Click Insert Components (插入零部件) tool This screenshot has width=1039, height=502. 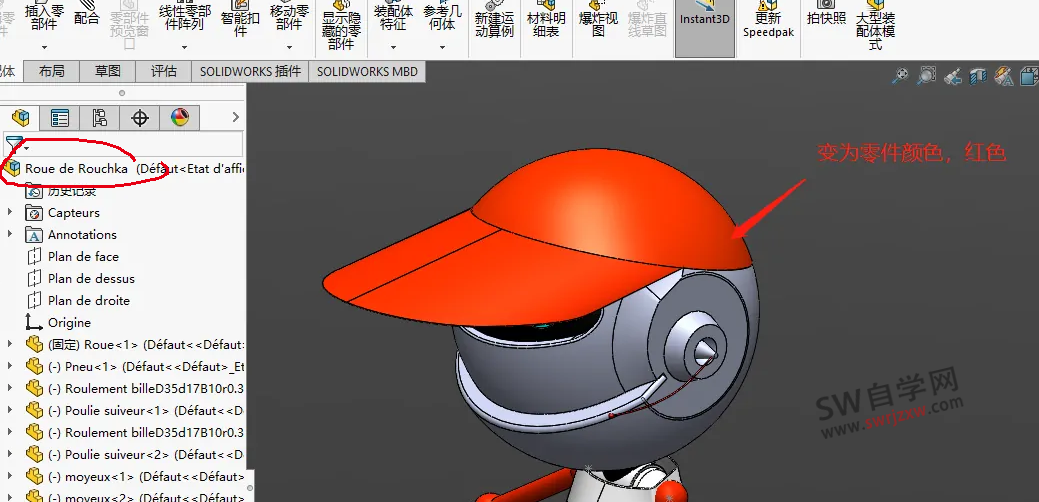pyautogui.click(x=44, y=16)
